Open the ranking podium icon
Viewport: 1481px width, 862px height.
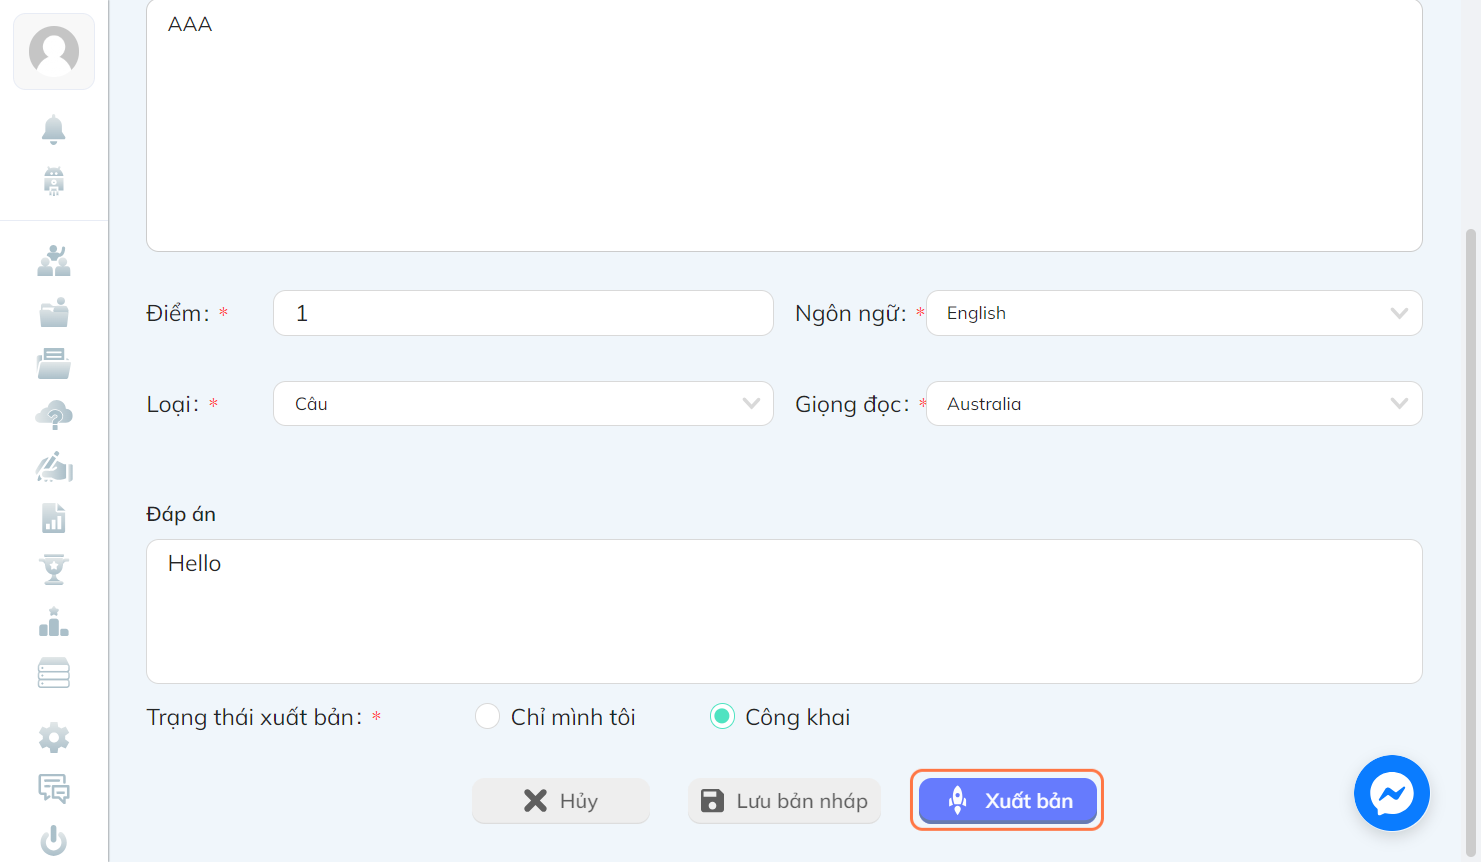click(x=54, y=622)
